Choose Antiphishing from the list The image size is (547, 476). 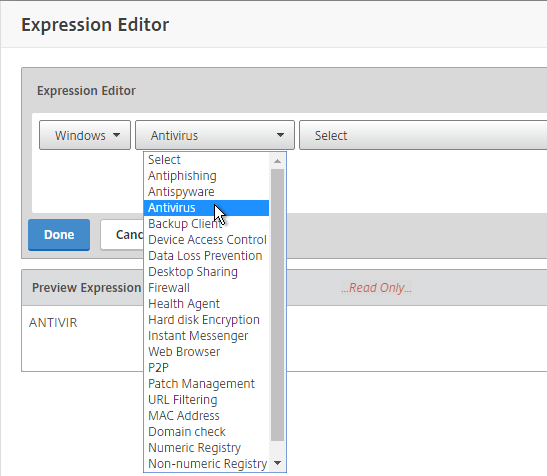(x=207, y=176)
